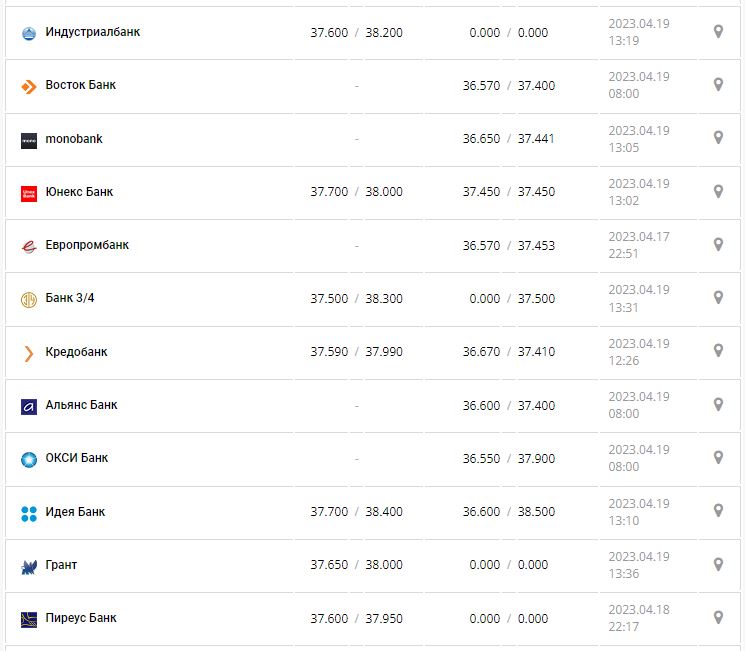Click monobank card rate 36.650 / 37.441
This screenshot has width=745, height=651.
click(x=508, y=139)
